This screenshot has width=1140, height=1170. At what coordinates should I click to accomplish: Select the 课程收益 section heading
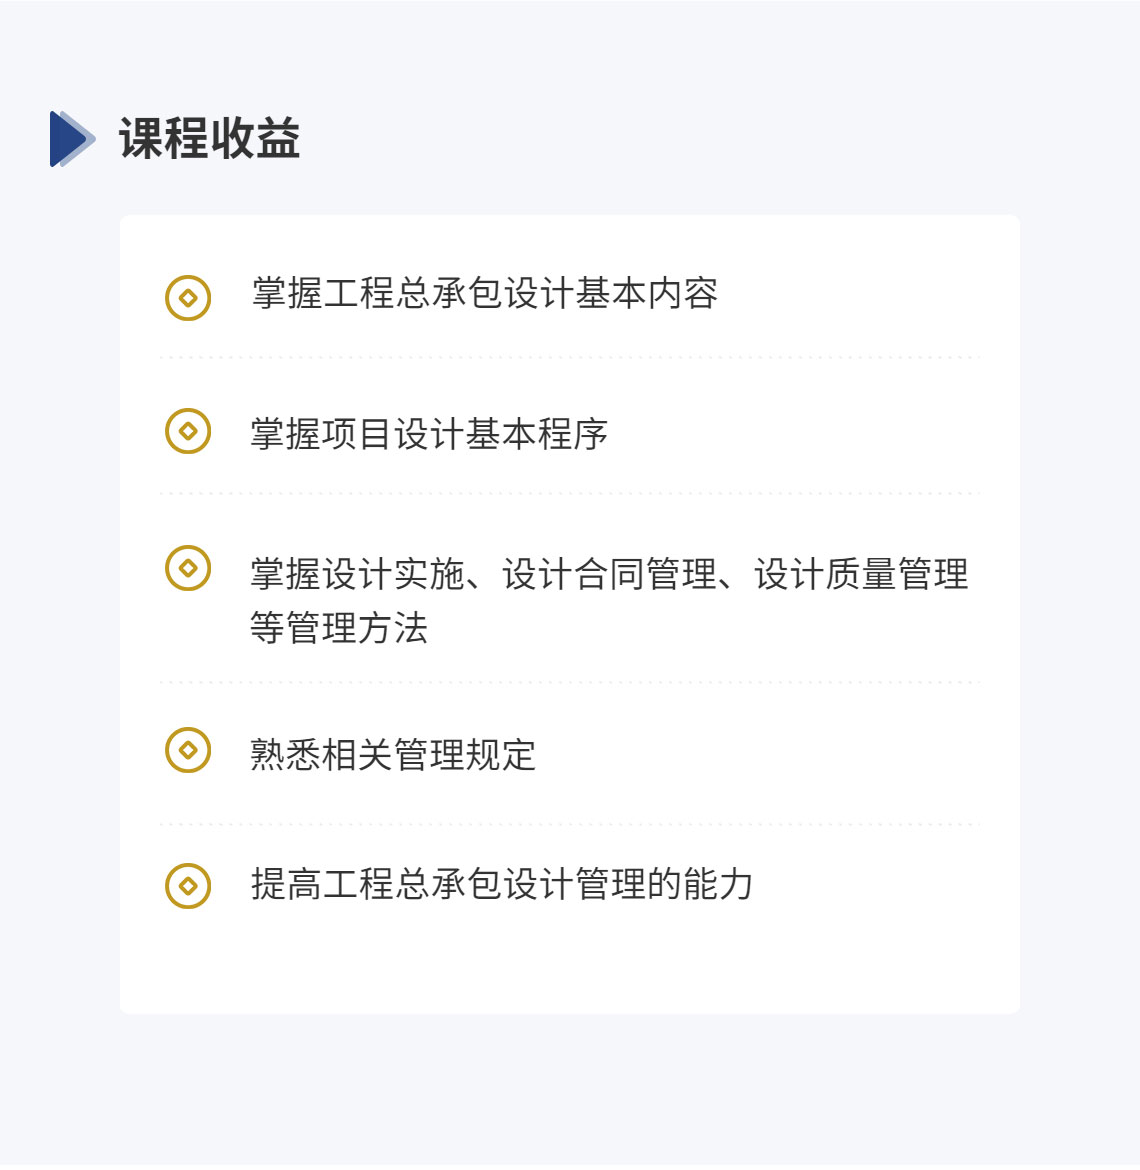(x=210, y=139)
